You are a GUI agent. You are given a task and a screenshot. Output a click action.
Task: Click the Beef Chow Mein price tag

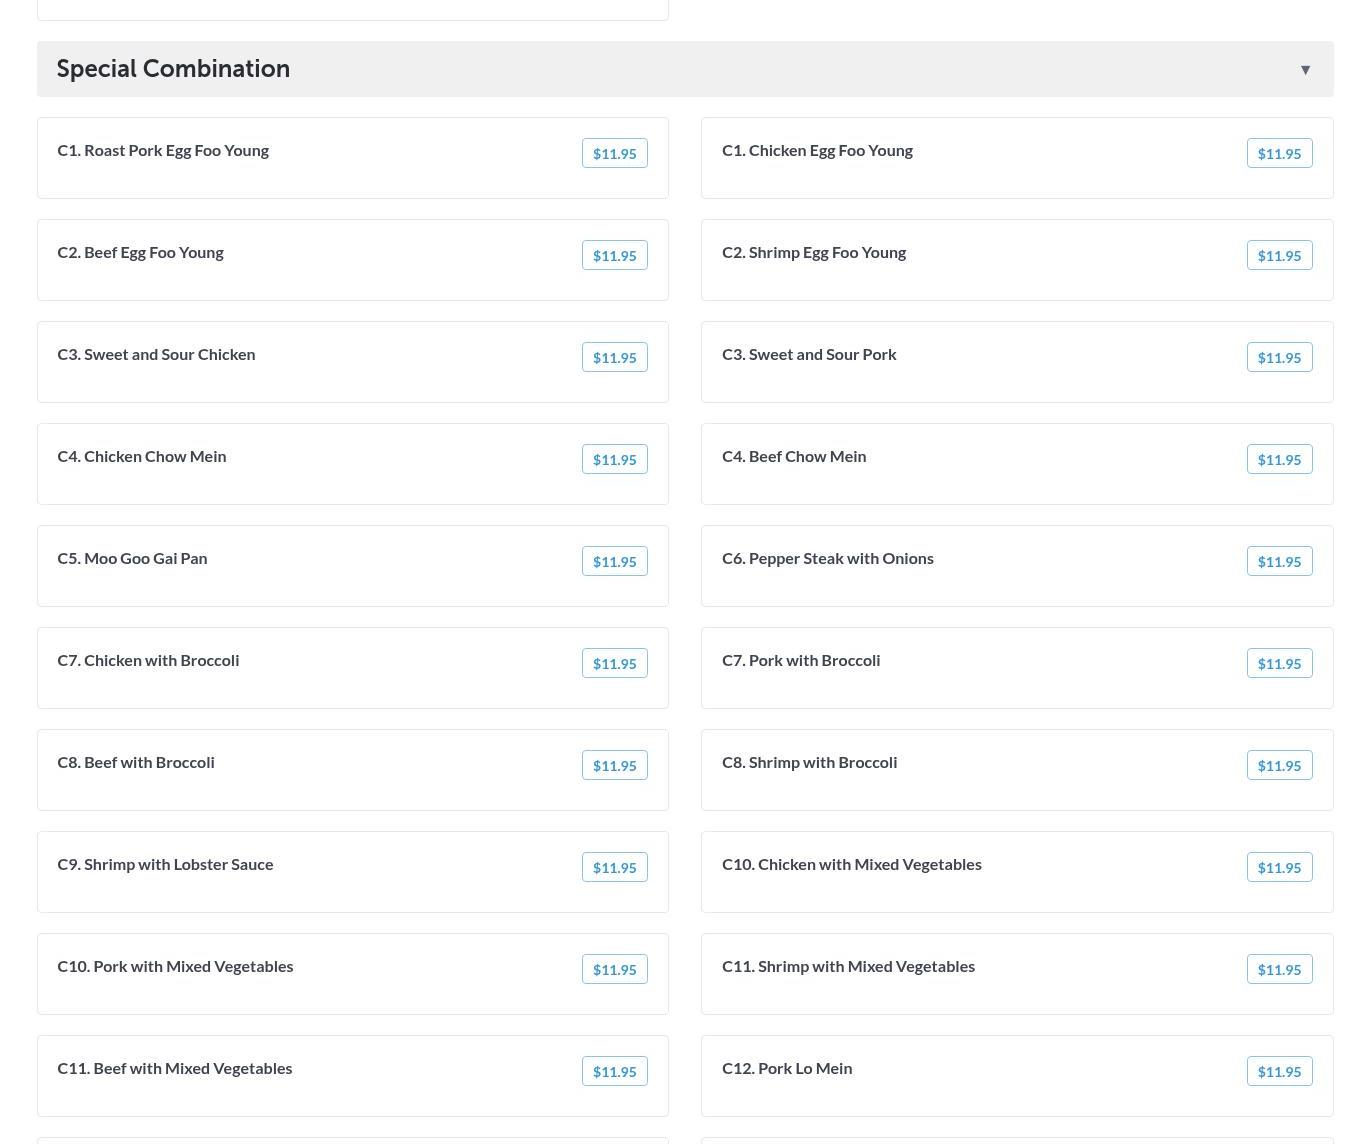pyautogui.click(x=1279, y=460)
